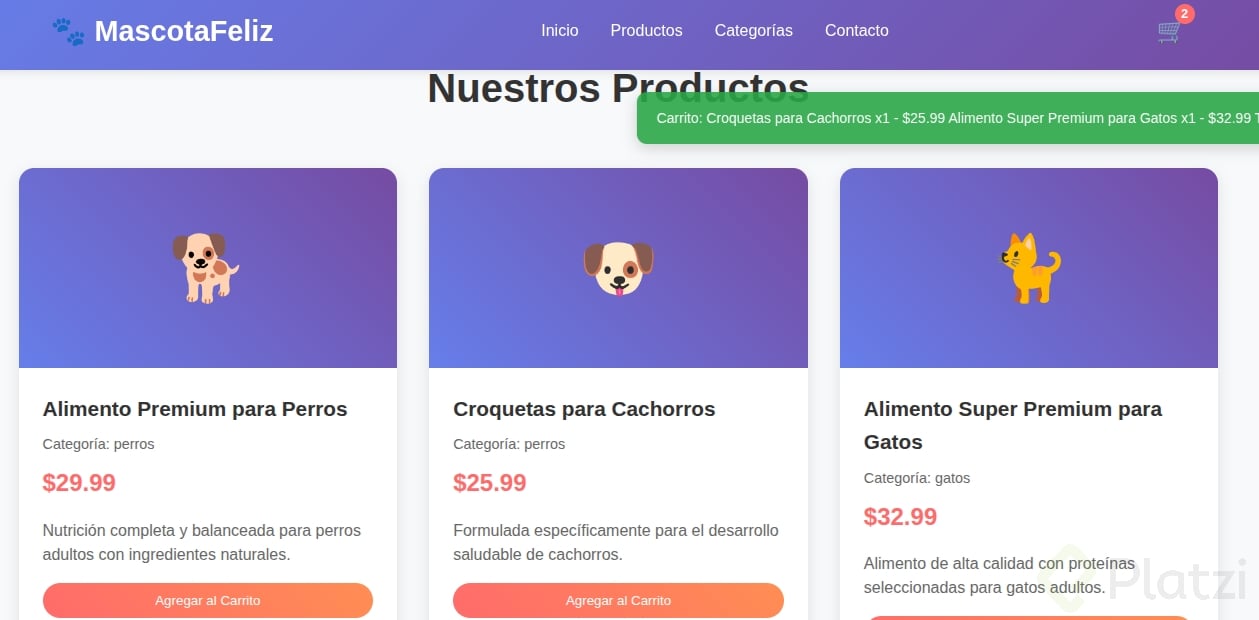This screenshot has height=620, width=1259.
Task: Open the shopping cart icon
Action: (x=1169, y=31)
